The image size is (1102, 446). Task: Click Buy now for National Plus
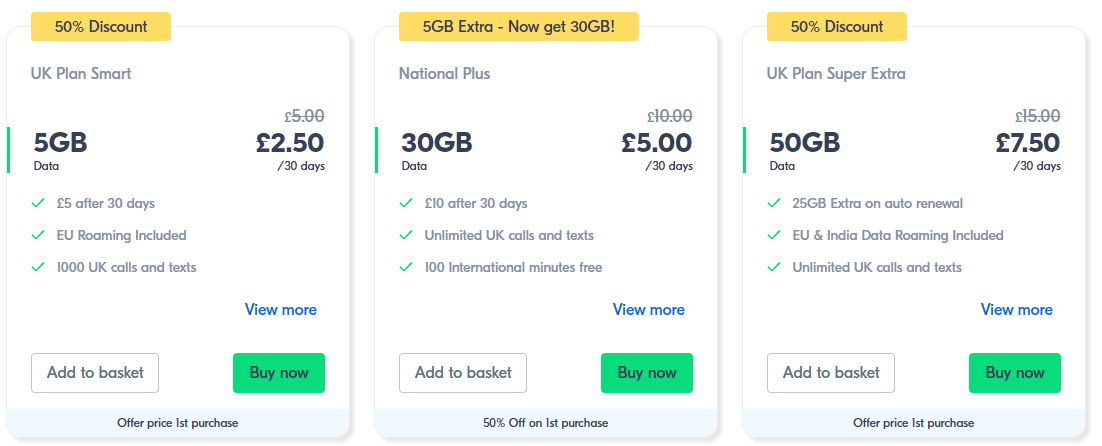tap(647, 373)
